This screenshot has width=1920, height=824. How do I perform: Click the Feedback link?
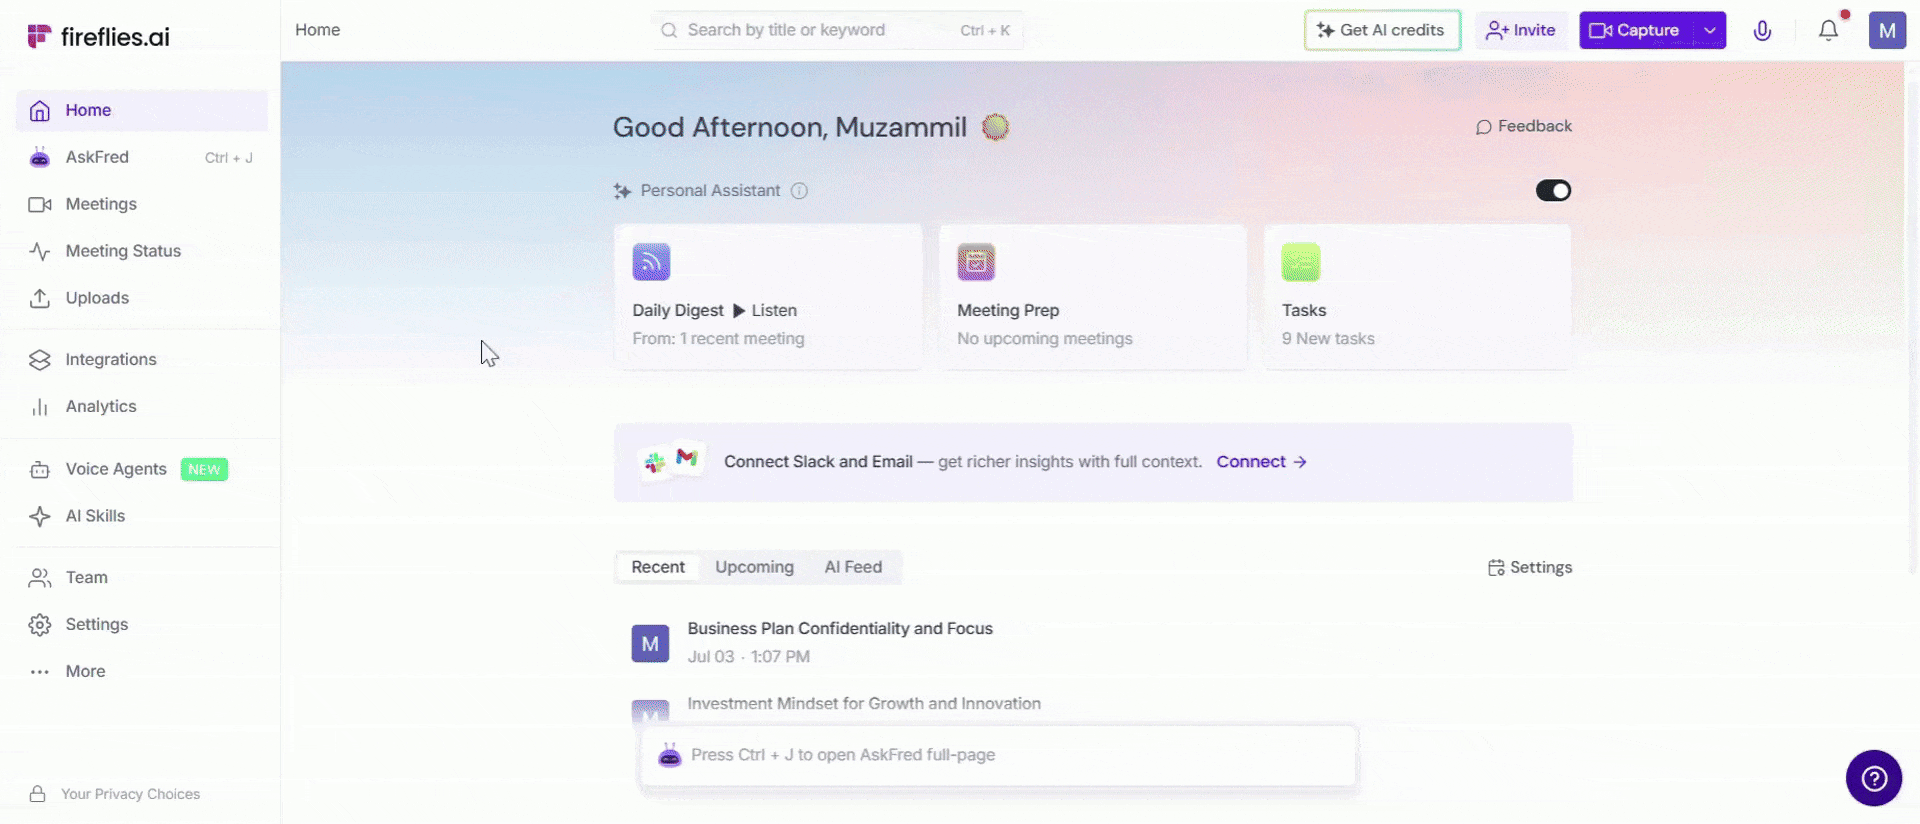1523,126
